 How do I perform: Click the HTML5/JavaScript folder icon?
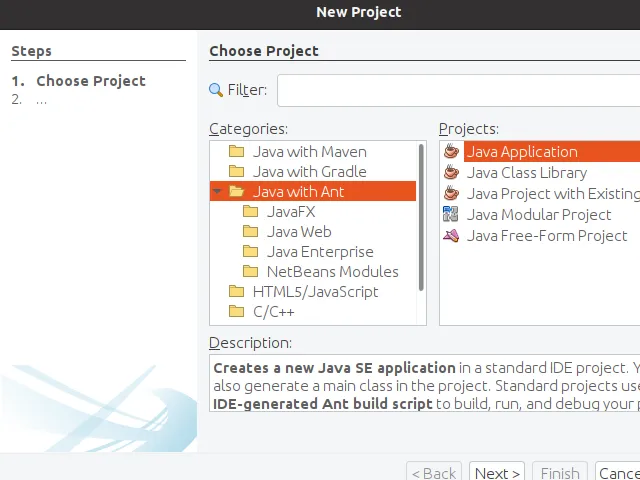coord(236,291)
